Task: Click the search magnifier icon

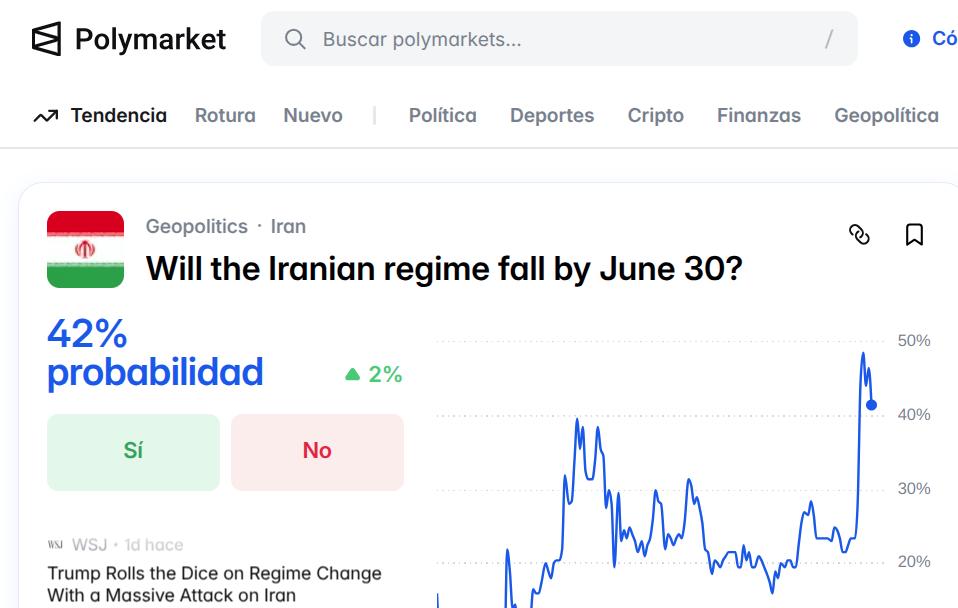Action: coord(295,39)
